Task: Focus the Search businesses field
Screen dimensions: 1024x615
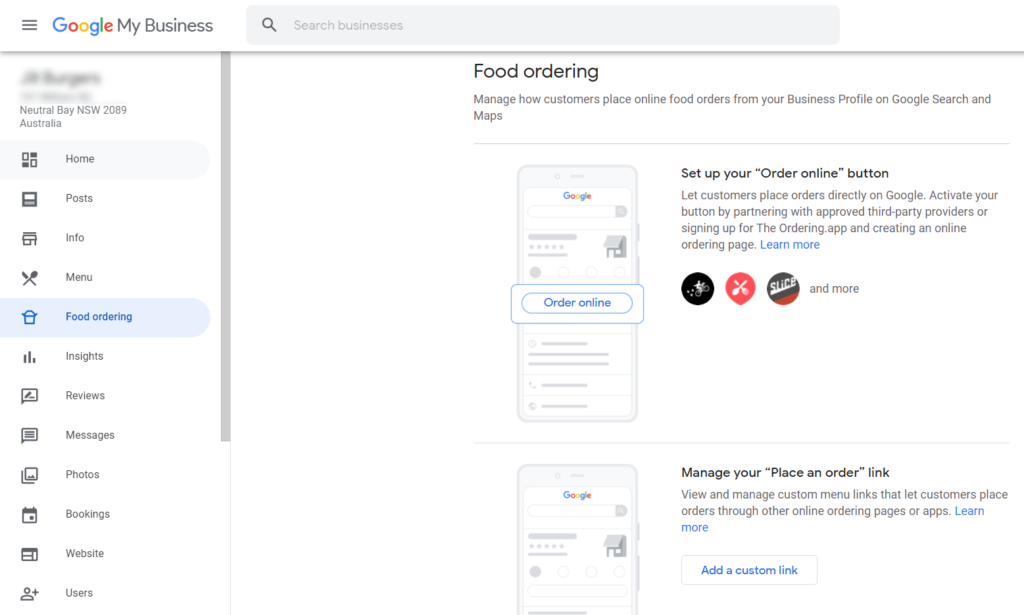Action: 543,25
